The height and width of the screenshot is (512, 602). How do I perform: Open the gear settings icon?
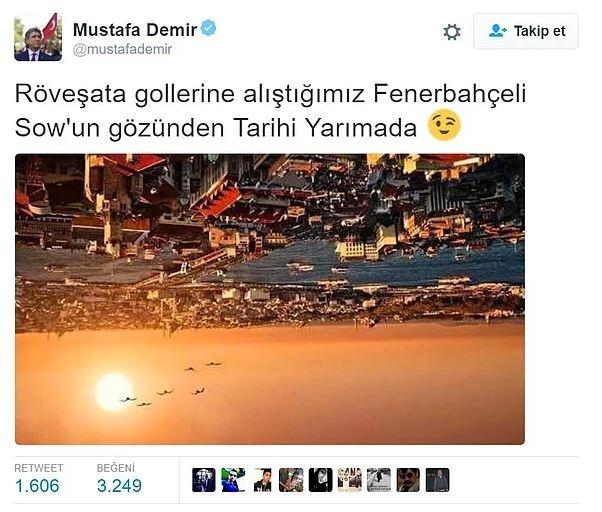452,32
